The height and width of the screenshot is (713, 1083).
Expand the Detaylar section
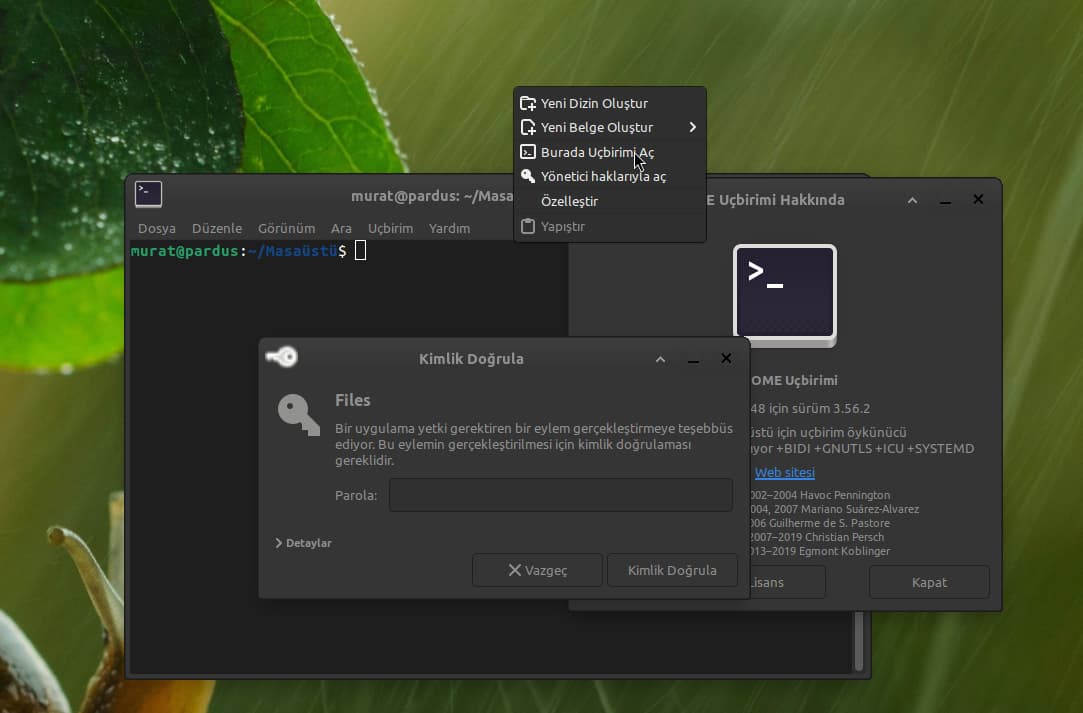pos(303,543)
